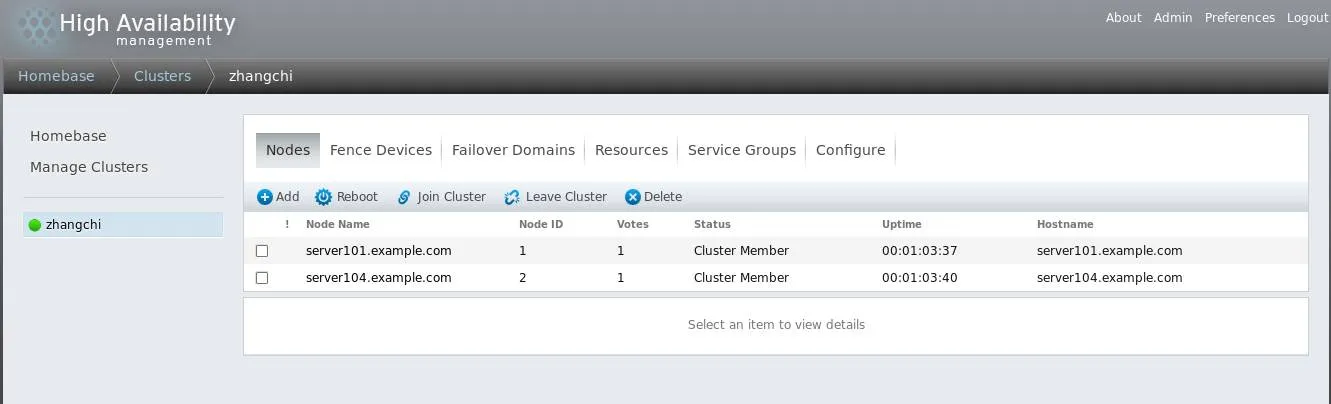Log out using the Logout link

click(x=1307, y=18)
